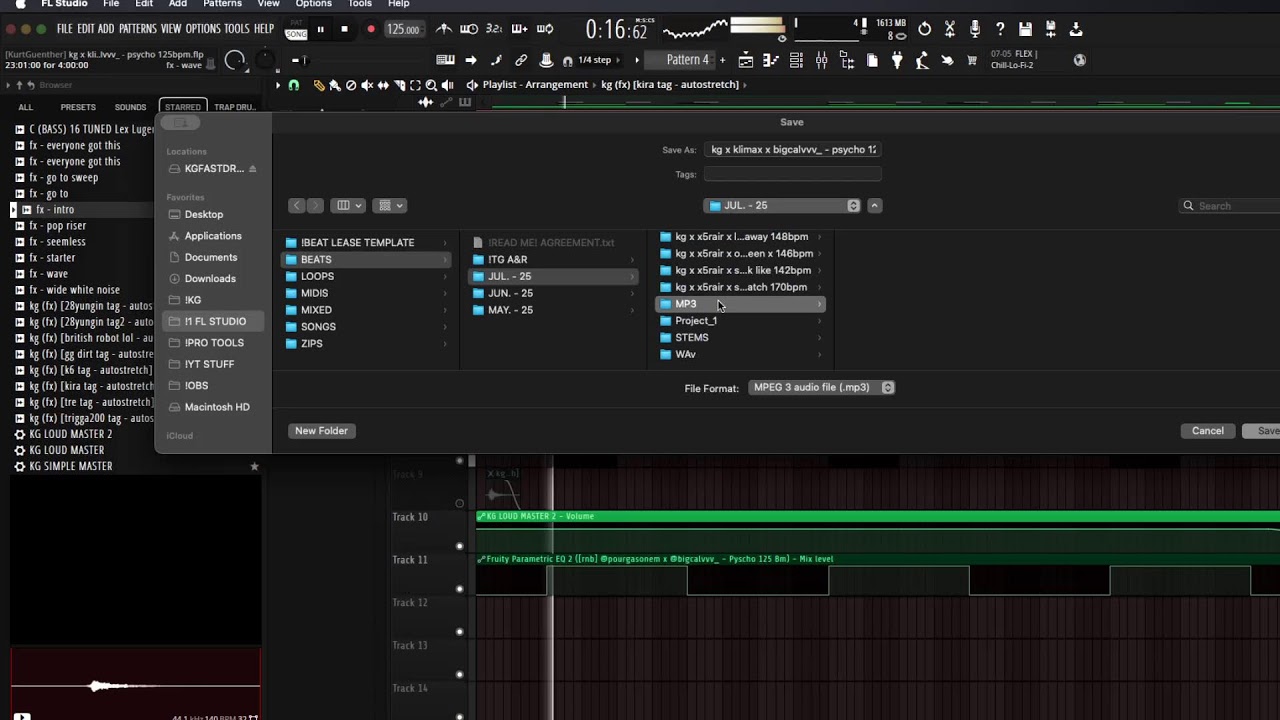Mute Track 10 with its green dot
Viewport: 1280px width, 720px height.
(460, 546)
